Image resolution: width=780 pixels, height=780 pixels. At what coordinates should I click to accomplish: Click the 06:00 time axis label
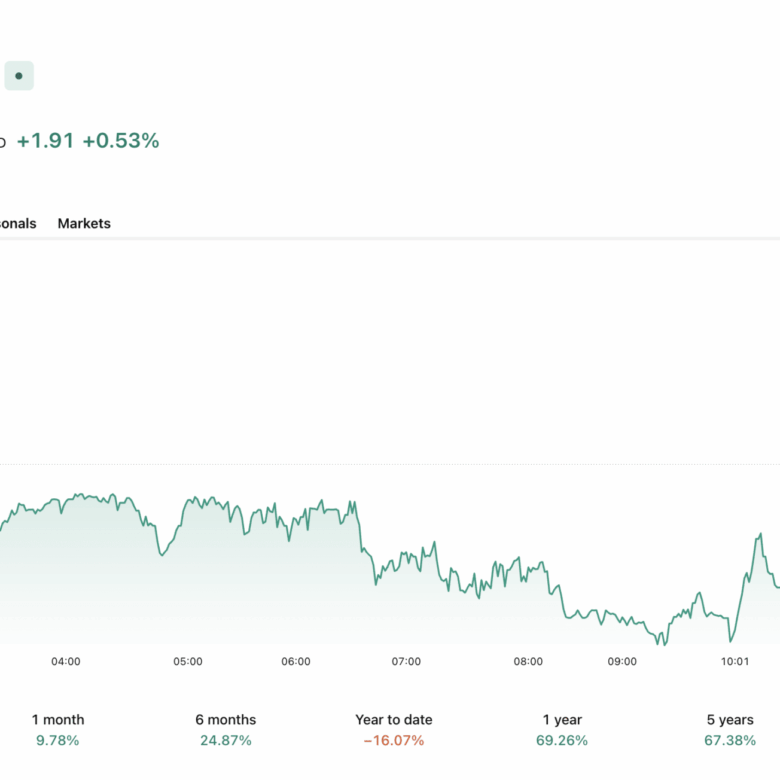point(296,661)
